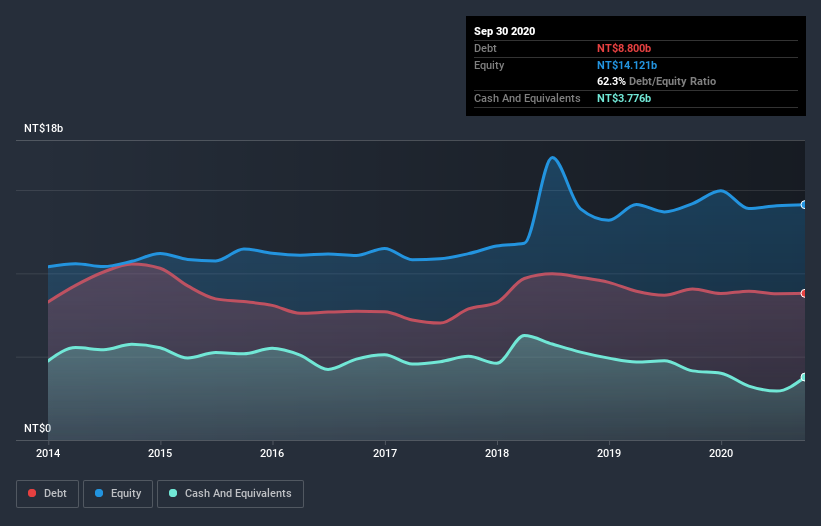Click the red Debt endpoint marker
The height and width of the screenshot is (526, 821).
804,294
